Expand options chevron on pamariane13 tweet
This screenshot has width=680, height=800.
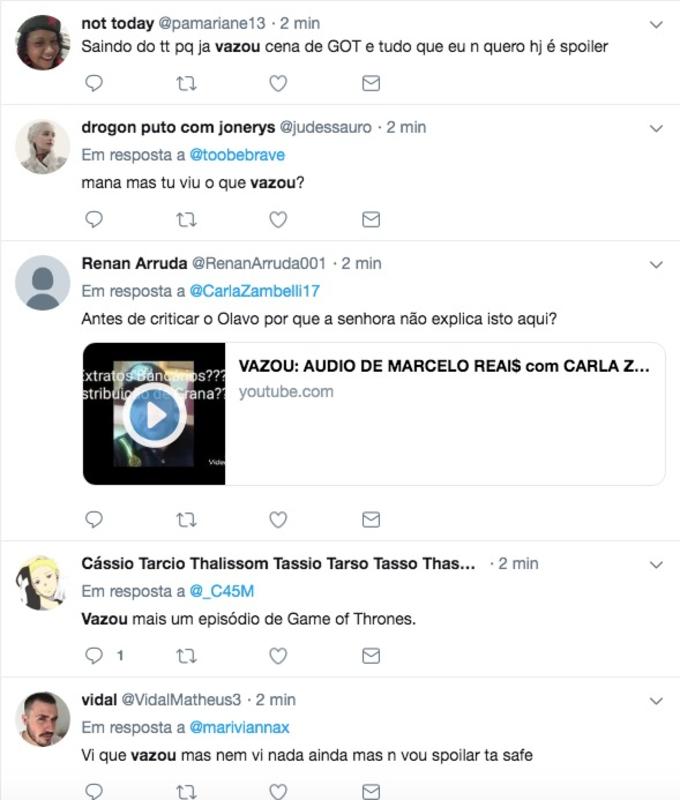pyautogui.click(x=656, y=24)
